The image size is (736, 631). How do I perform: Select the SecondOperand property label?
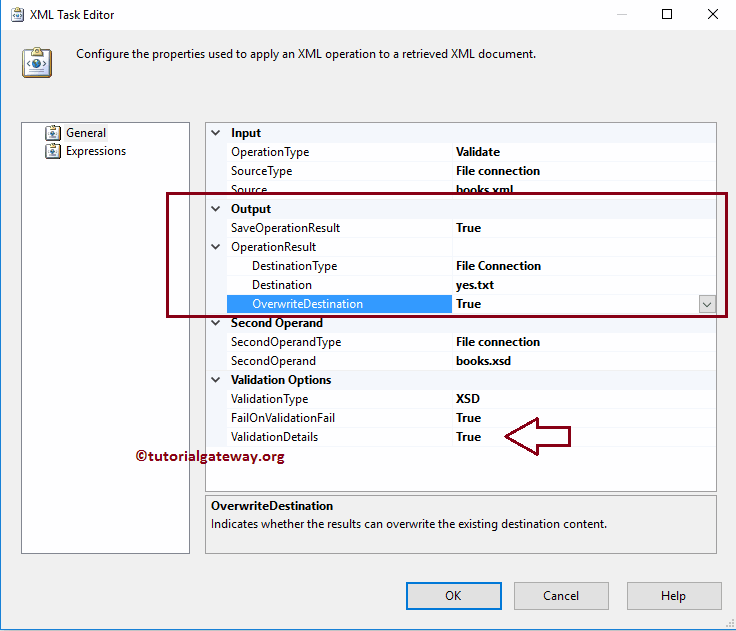273,361
